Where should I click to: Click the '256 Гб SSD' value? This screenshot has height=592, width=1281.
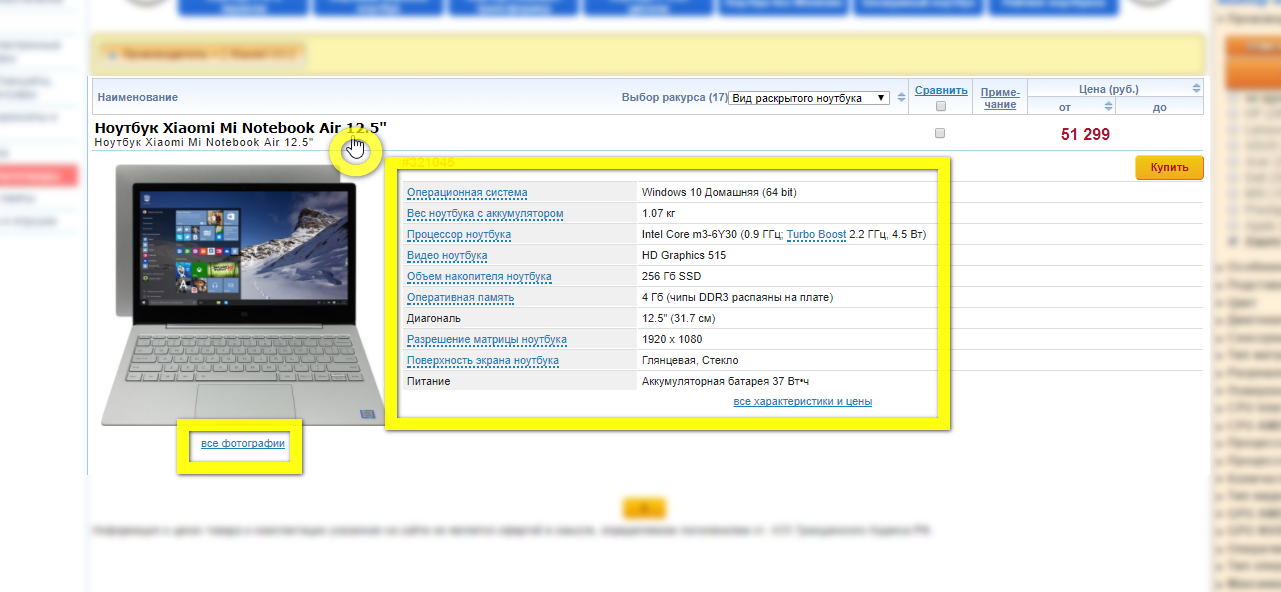click(x=671, y=276)
